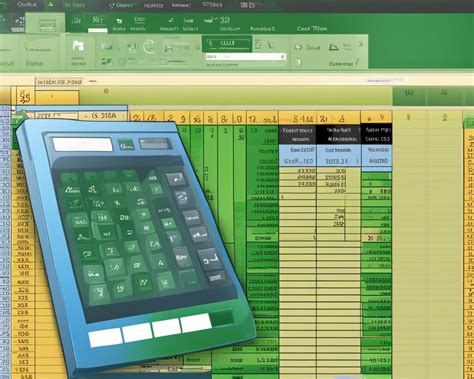Click the people icon in ribbon
The width and height of the screenshot is (474, 379).
(x=168, y=47)
